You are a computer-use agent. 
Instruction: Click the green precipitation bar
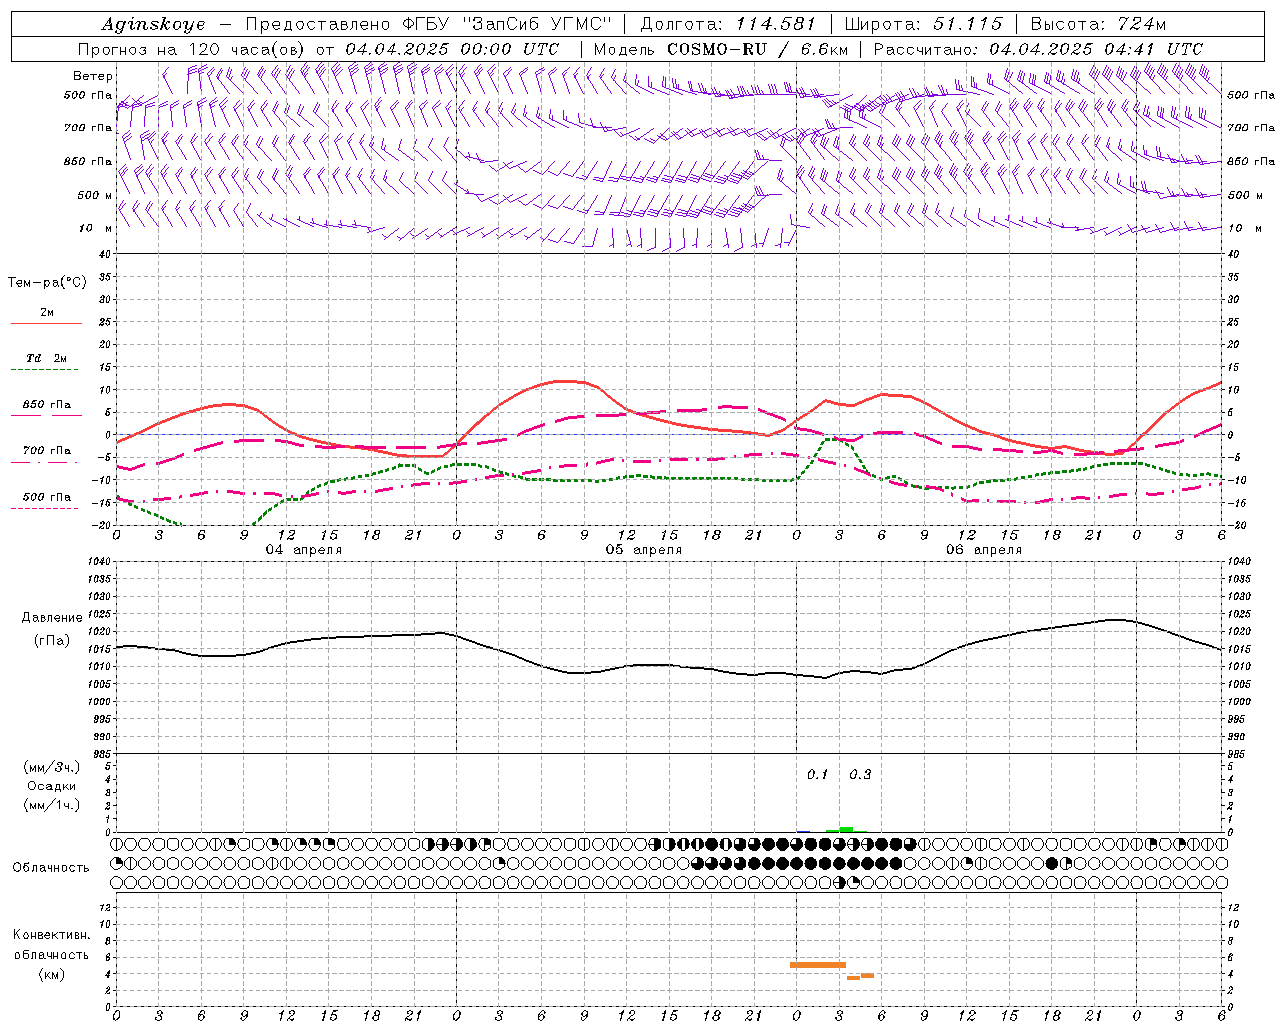point(846,829)
